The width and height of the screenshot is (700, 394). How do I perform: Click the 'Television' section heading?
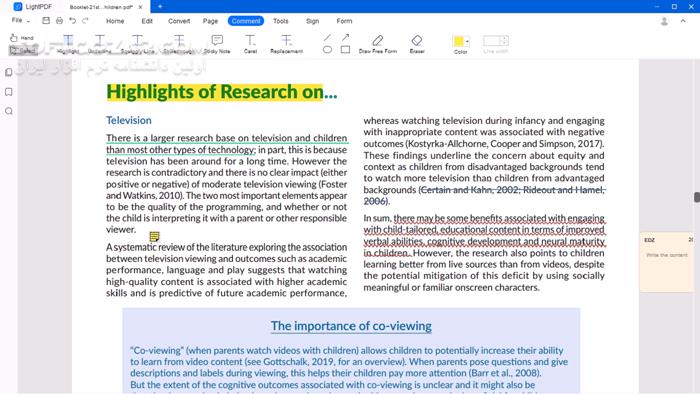pyautogui.click(x=129, y=120)
